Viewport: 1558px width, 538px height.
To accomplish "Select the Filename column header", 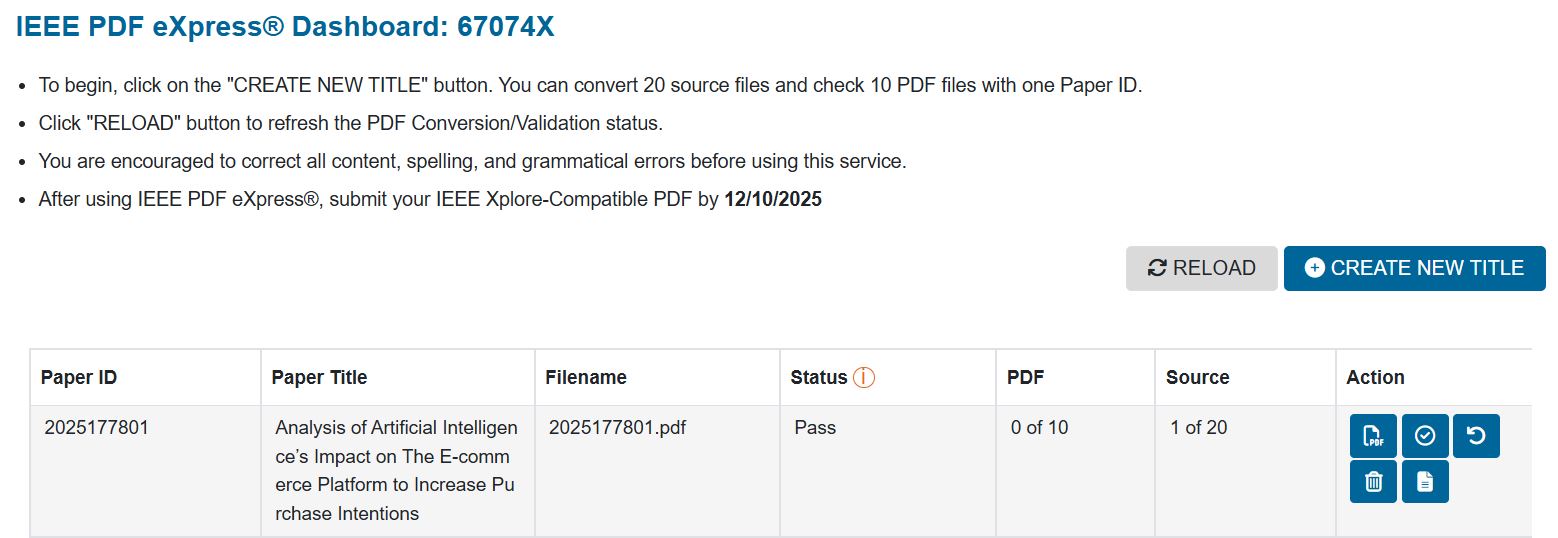I will [586, 377].
